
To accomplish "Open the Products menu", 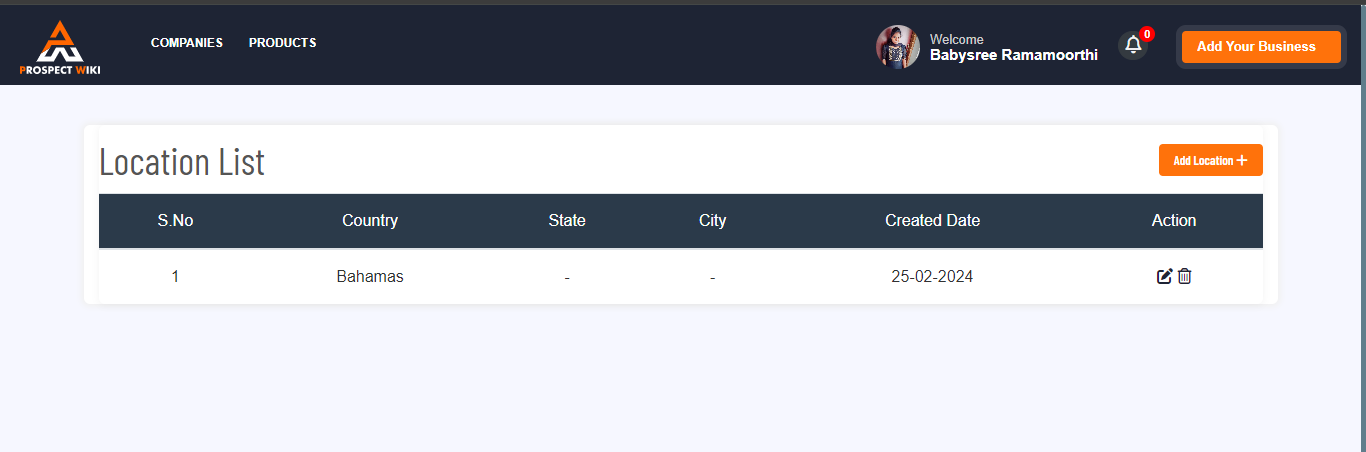I will (x=283, y=43).
